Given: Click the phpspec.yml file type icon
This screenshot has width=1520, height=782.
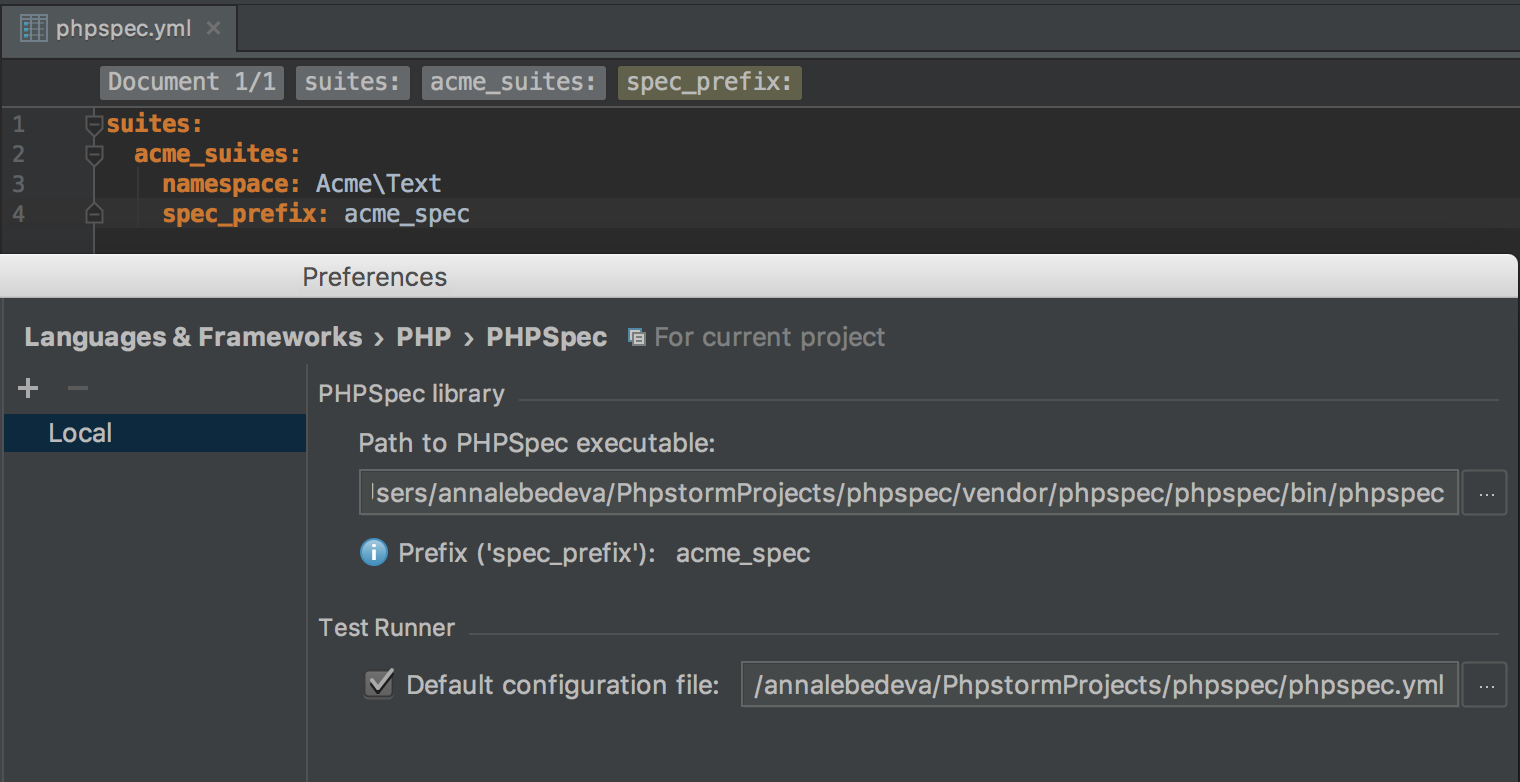Looking at the screenshot, I should pos(34,28).
